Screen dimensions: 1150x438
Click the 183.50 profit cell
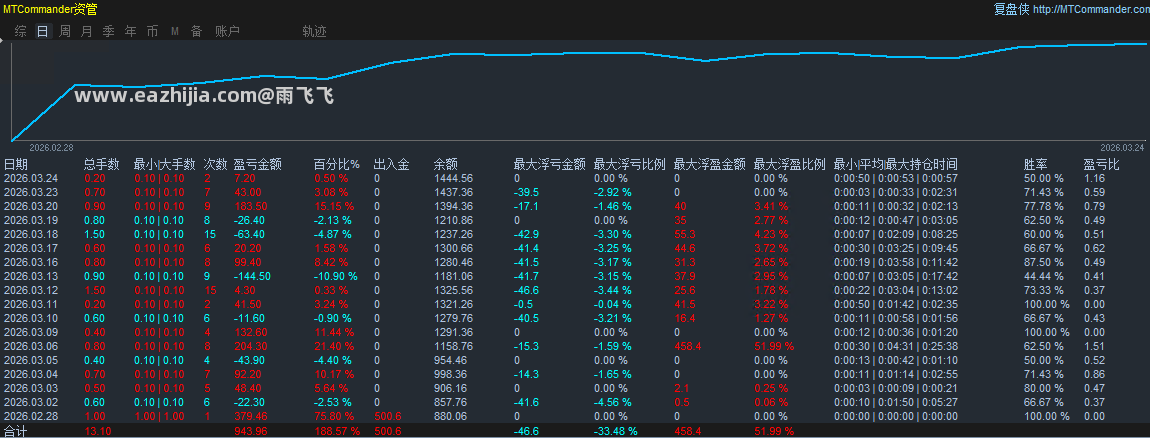click(x=249, y=205)
